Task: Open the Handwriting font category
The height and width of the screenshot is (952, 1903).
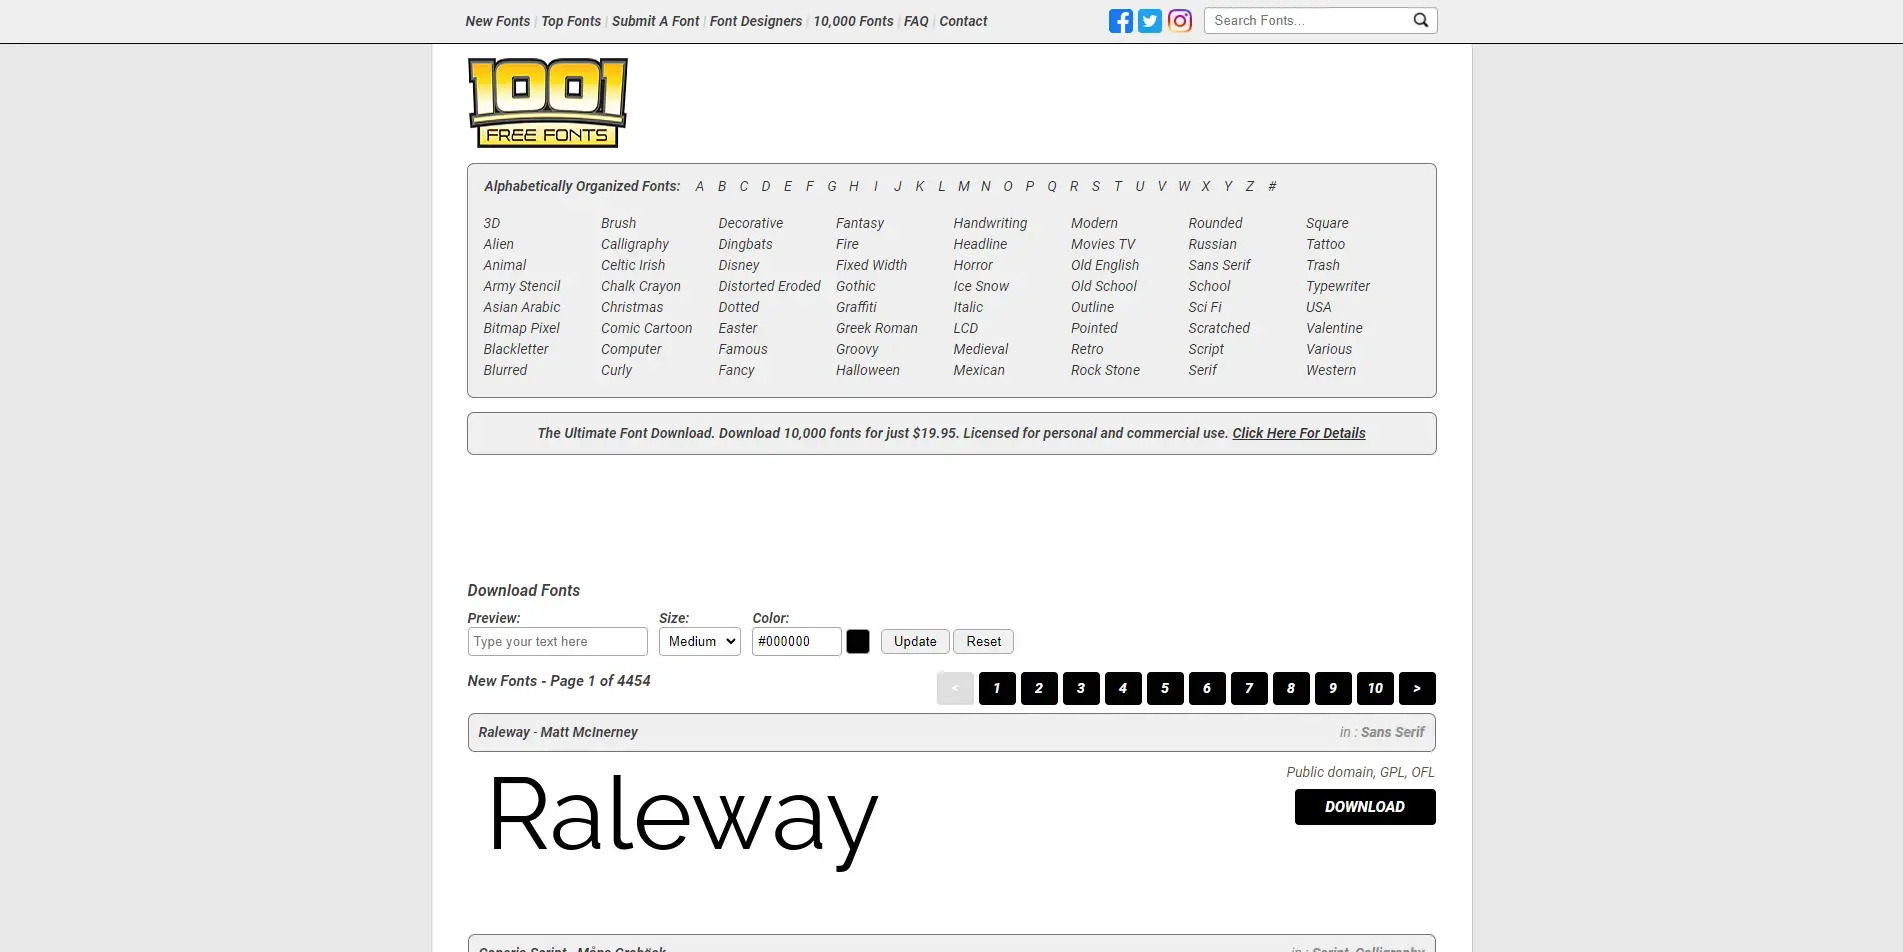Action: (x=990, y=223)
